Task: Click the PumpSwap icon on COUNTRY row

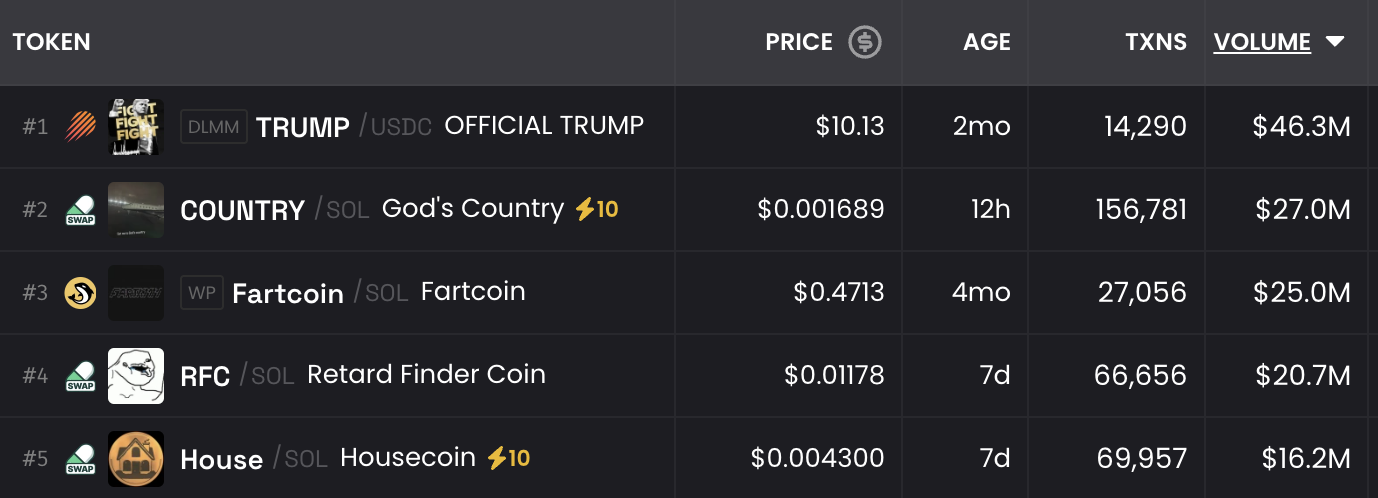Action: [81, 210]
